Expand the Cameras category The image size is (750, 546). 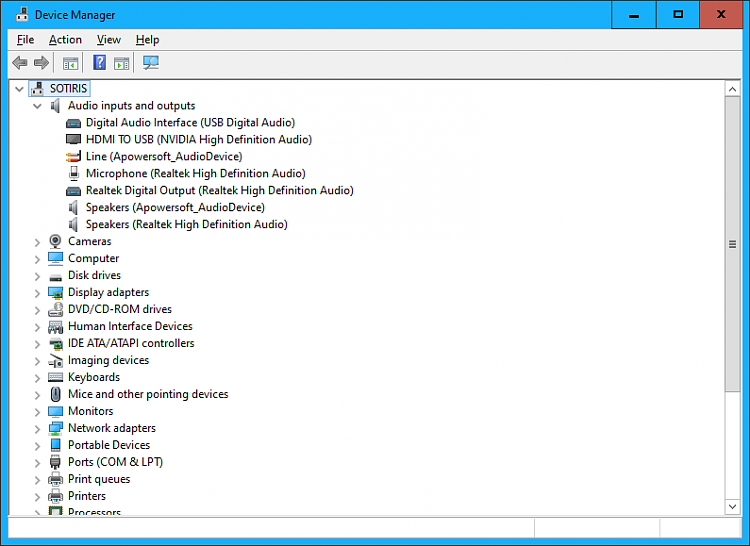pyautogui.click(x=37, y=242)
